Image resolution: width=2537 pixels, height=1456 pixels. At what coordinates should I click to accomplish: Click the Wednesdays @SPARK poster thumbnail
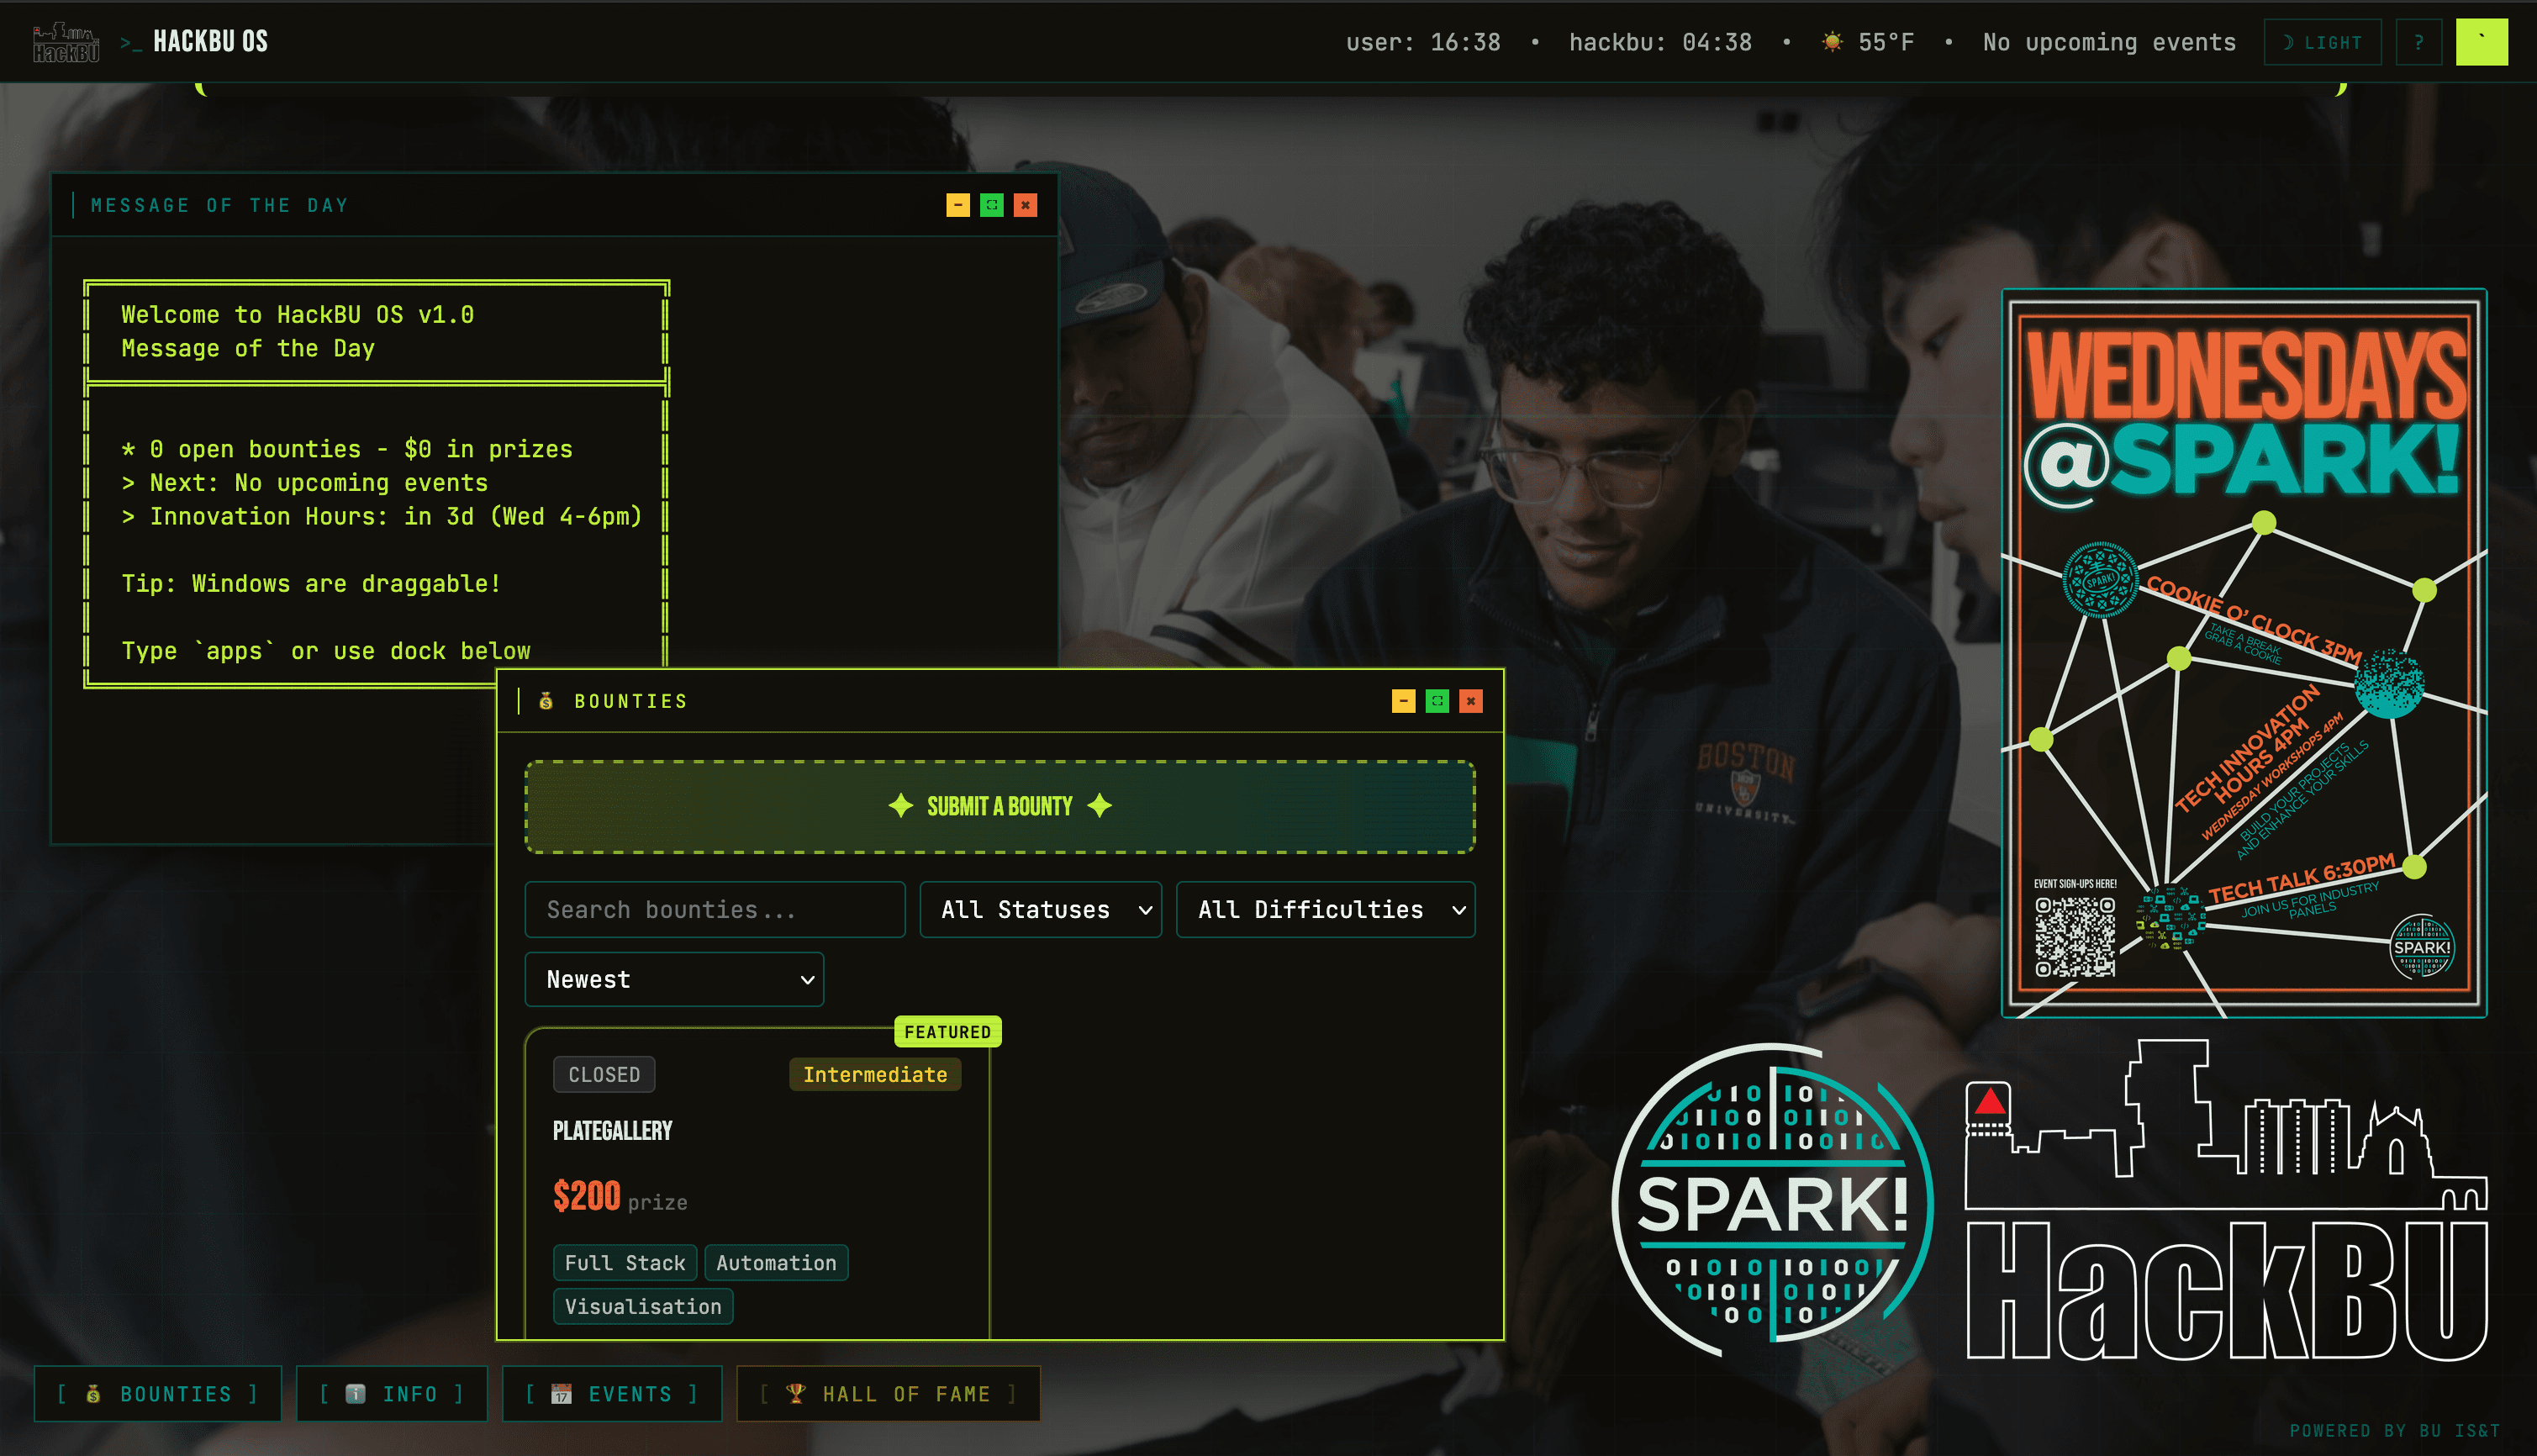pyautogui.click(x=2244, y=653)
